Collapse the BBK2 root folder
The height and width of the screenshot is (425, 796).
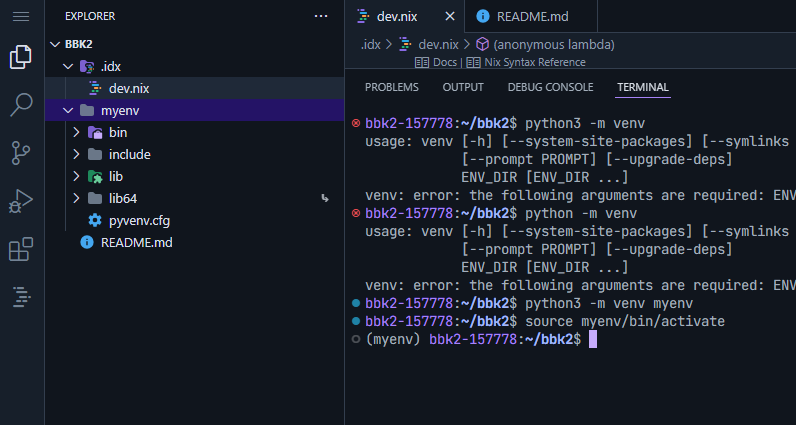pyautogui.click(x=55, y=44)
